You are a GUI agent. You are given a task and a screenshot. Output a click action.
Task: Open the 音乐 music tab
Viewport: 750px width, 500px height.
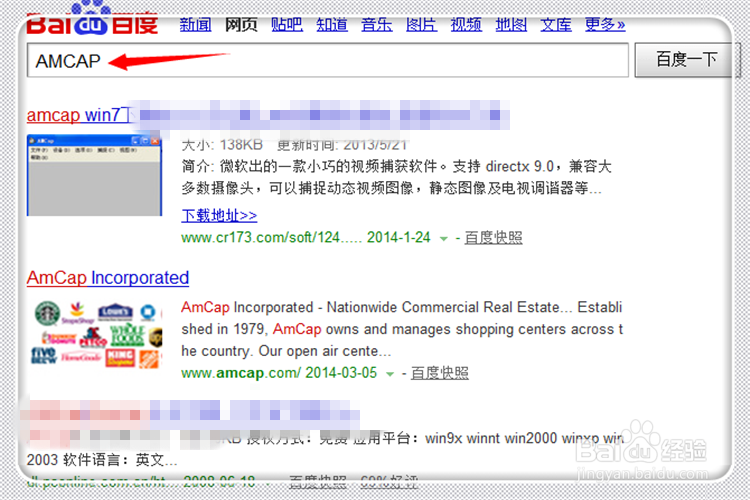(376, 24)
